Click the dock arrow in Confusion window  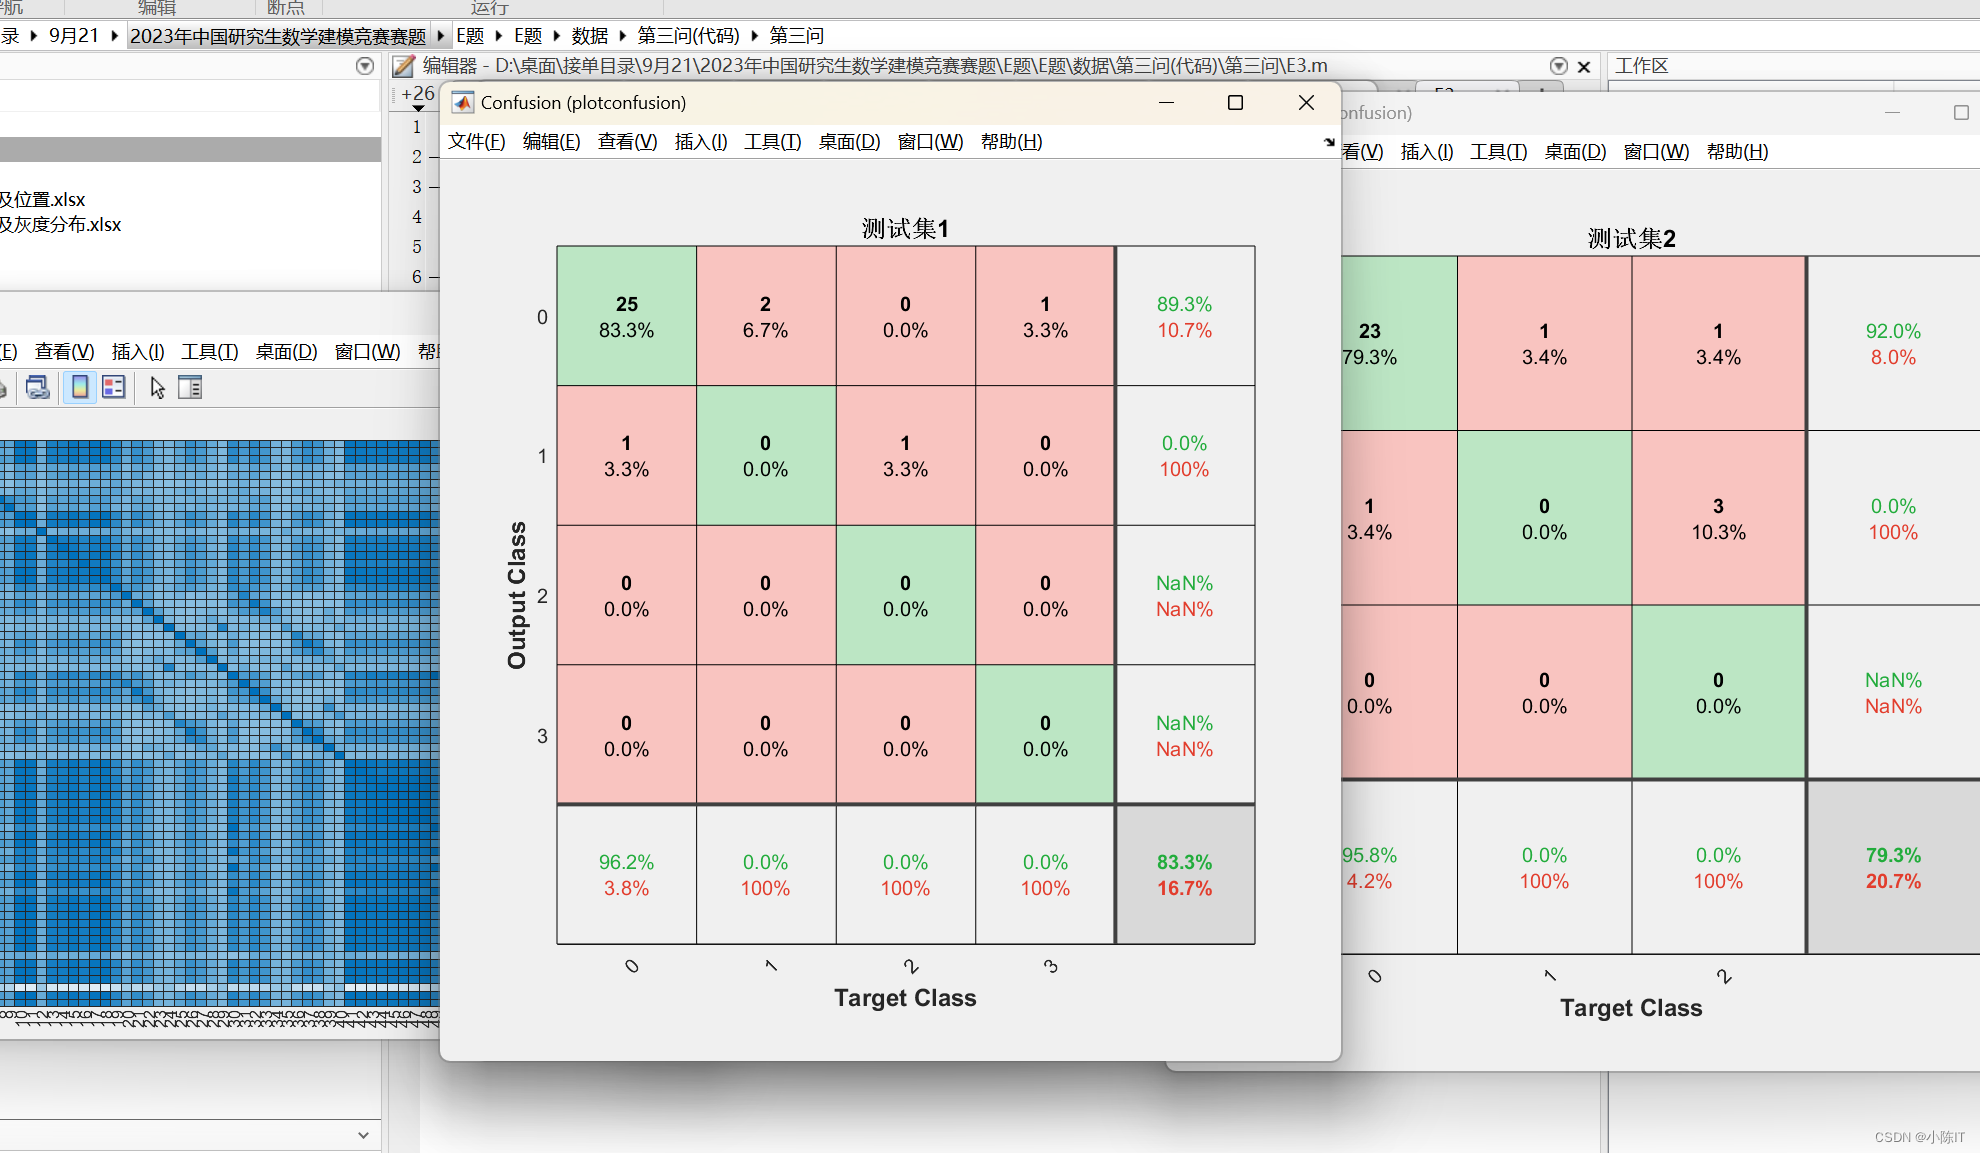[x=1329, y=142]
